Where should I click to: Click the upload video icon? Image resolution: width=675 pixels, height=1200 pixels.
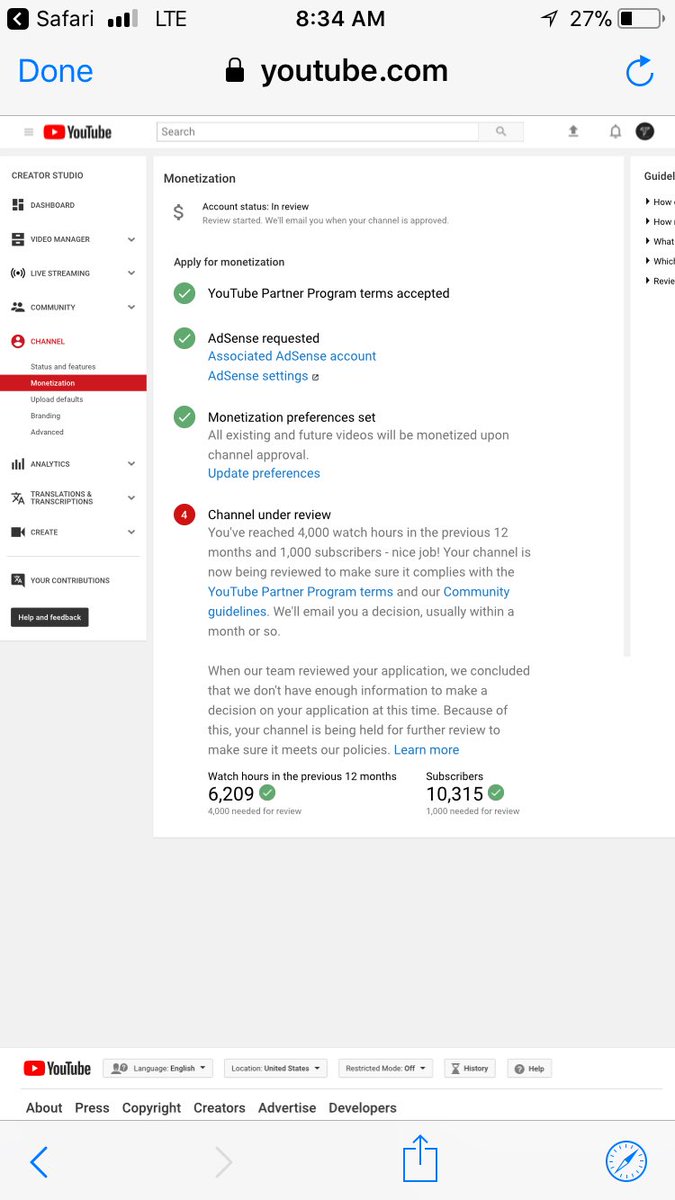click(573, 131)
